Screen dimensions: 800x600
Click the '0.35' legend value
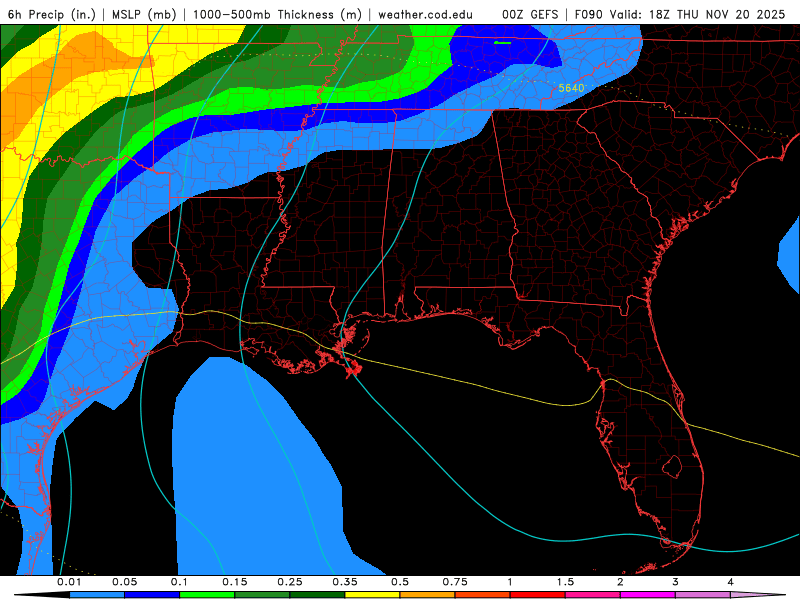pyautogui.click(x=345, y=582)
